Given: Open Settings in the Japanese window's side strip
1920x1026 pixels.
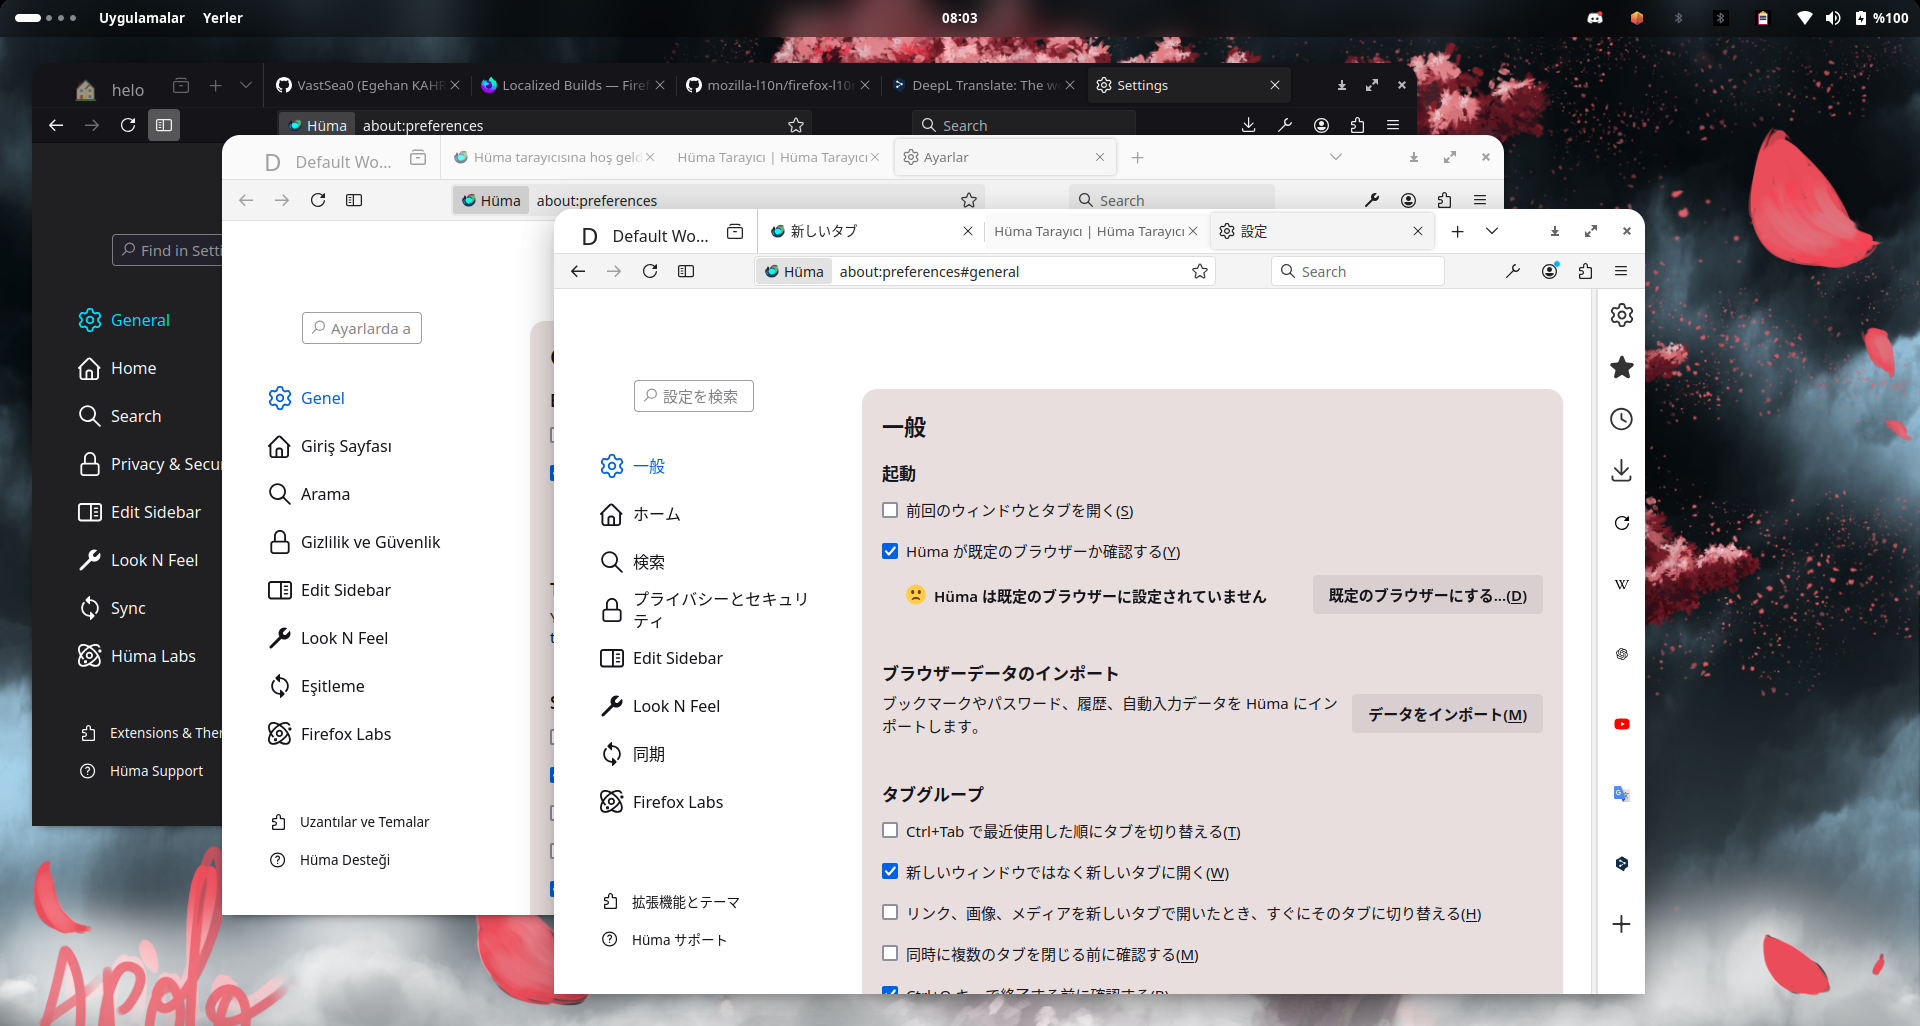Looking at the screenshot, I should (x=1621, y=315).
